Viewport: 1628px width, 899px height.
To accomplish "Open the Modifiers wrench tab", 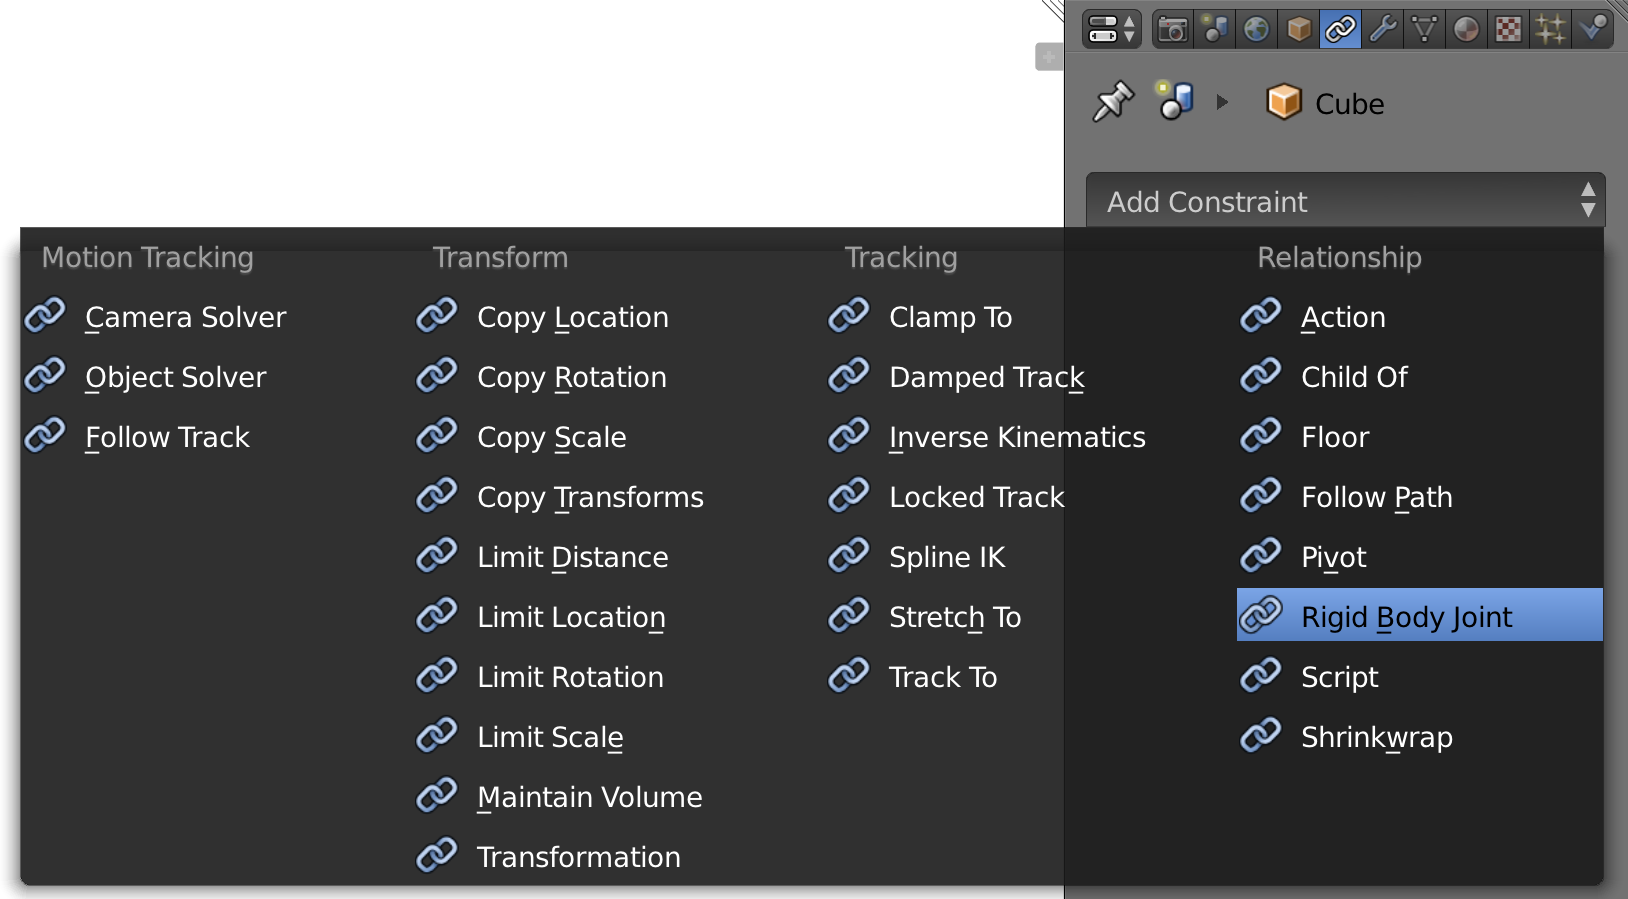I will (1383, 29).
